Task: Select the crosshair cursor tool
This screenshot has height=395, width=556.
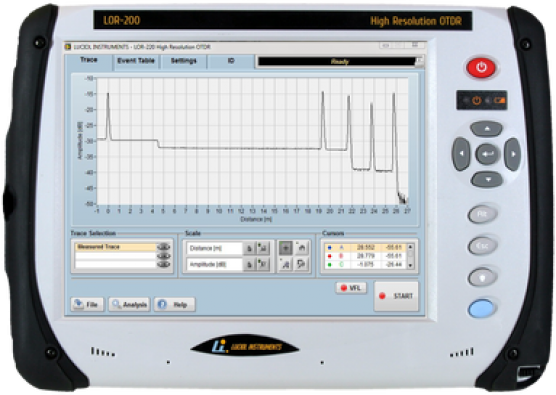Action: point(286,248)
